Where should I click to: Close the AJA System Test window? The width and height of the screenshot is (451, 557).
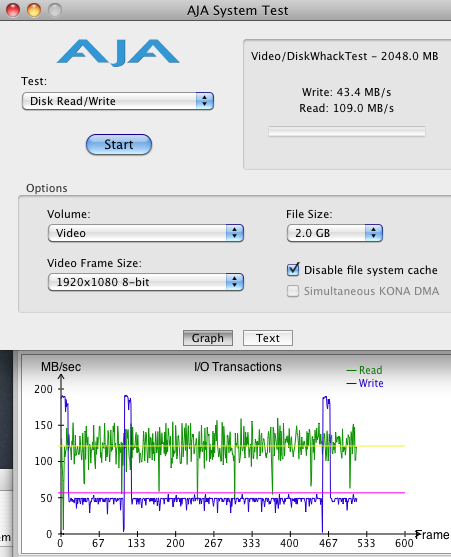click(x=13, y=10)
